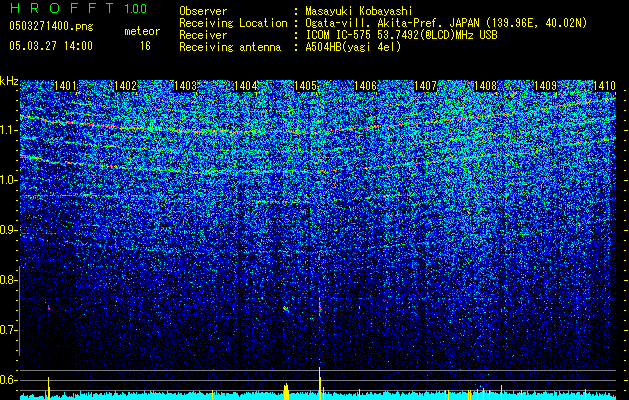This screenshot has height=400, width=629.
Task: Click the Receiver label
Action: (203, 35)
